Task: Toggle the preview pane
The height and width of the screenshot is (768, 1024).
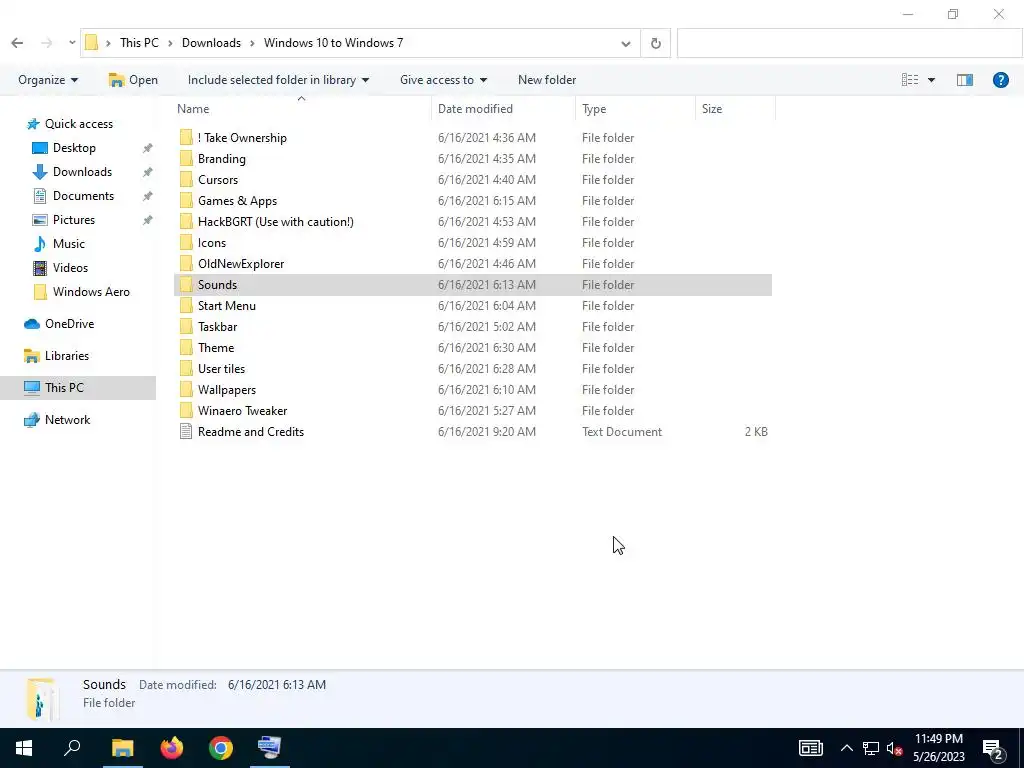Action: coord(965,80)
